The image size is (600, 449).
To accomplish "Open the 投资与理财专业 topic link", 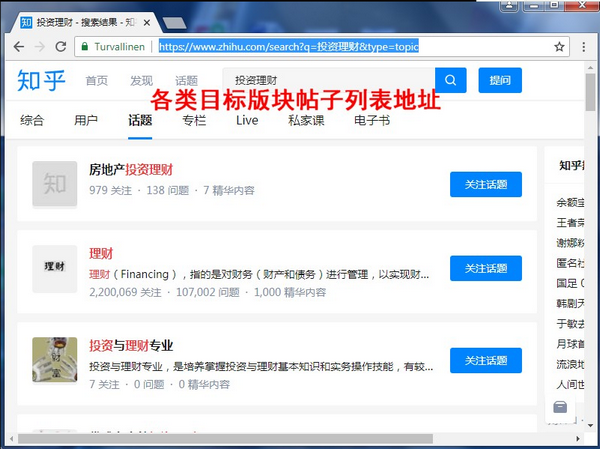I will coord(131,346).
